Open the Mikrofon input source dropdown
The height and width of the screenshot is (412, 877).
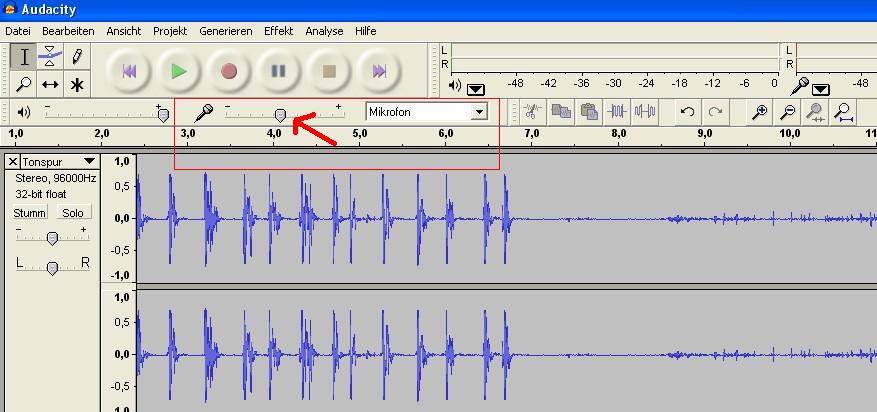479,112
